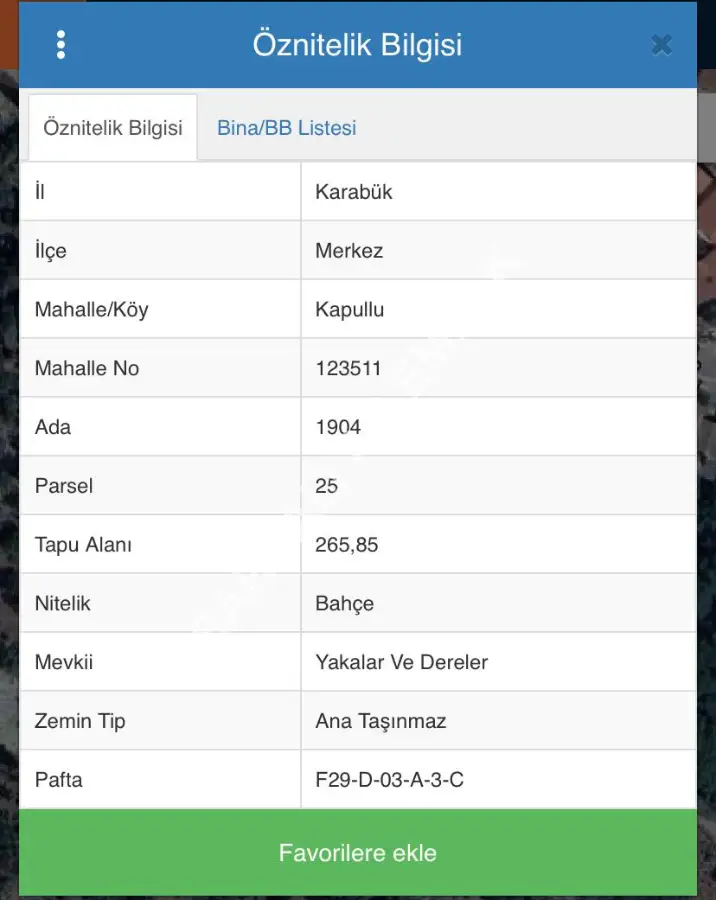716x900 pixels.
Task: Close the Öznitelik Bilgisi dialog
Action: tap(661, 45)
